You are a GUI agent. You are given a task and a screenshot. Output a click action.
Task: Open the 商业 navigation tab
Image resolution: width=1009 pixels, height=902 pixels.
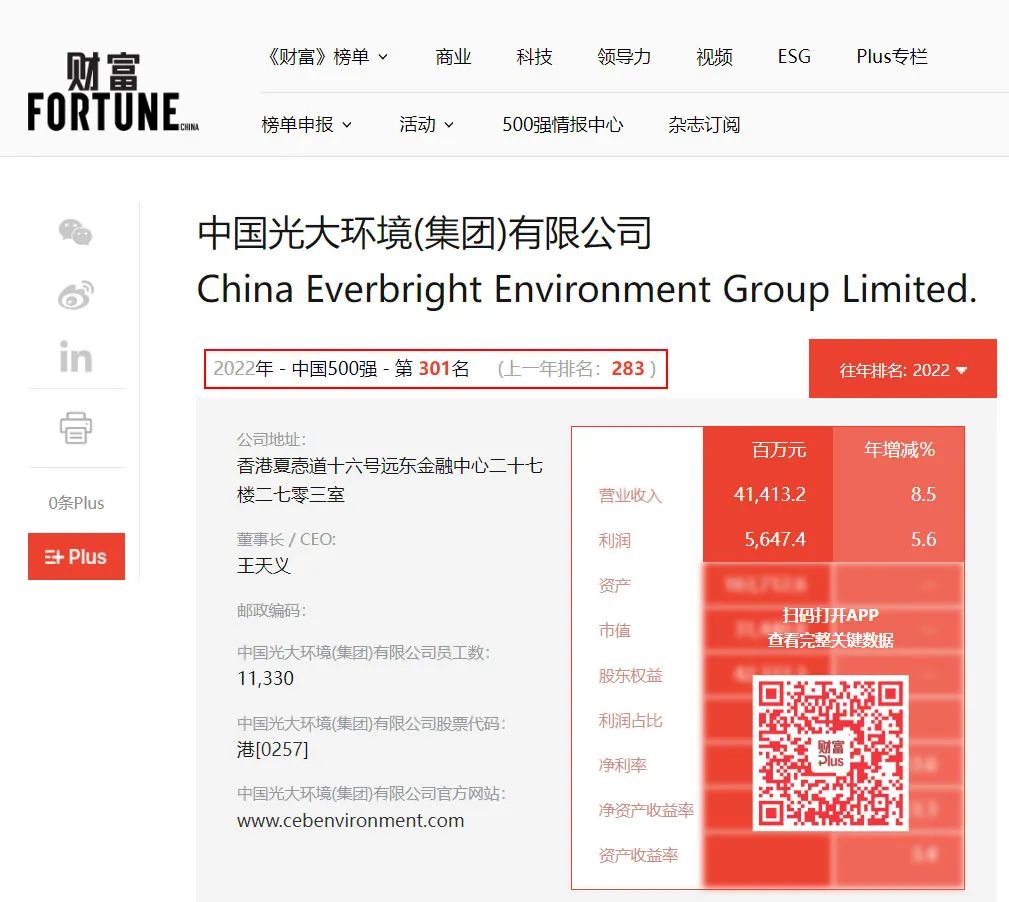tap(453, 57)
